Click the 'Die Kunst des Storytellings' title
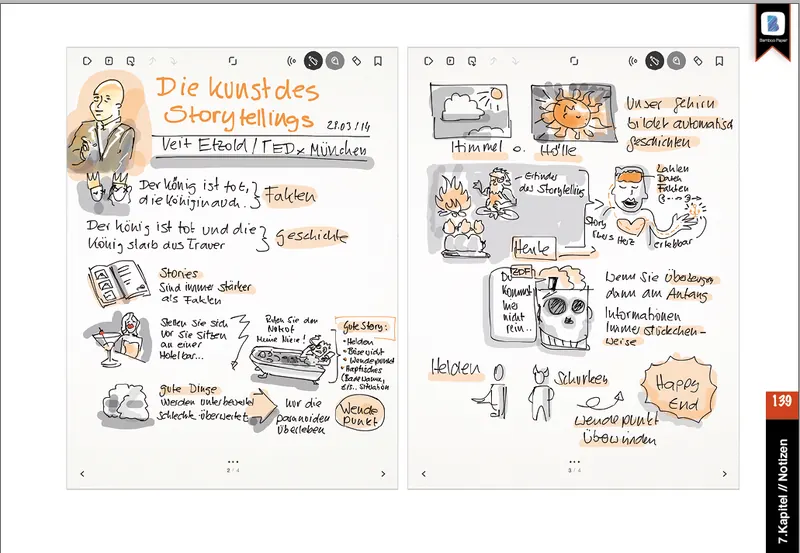The height and width of the screenshot is (553, 800). (238, 104)
